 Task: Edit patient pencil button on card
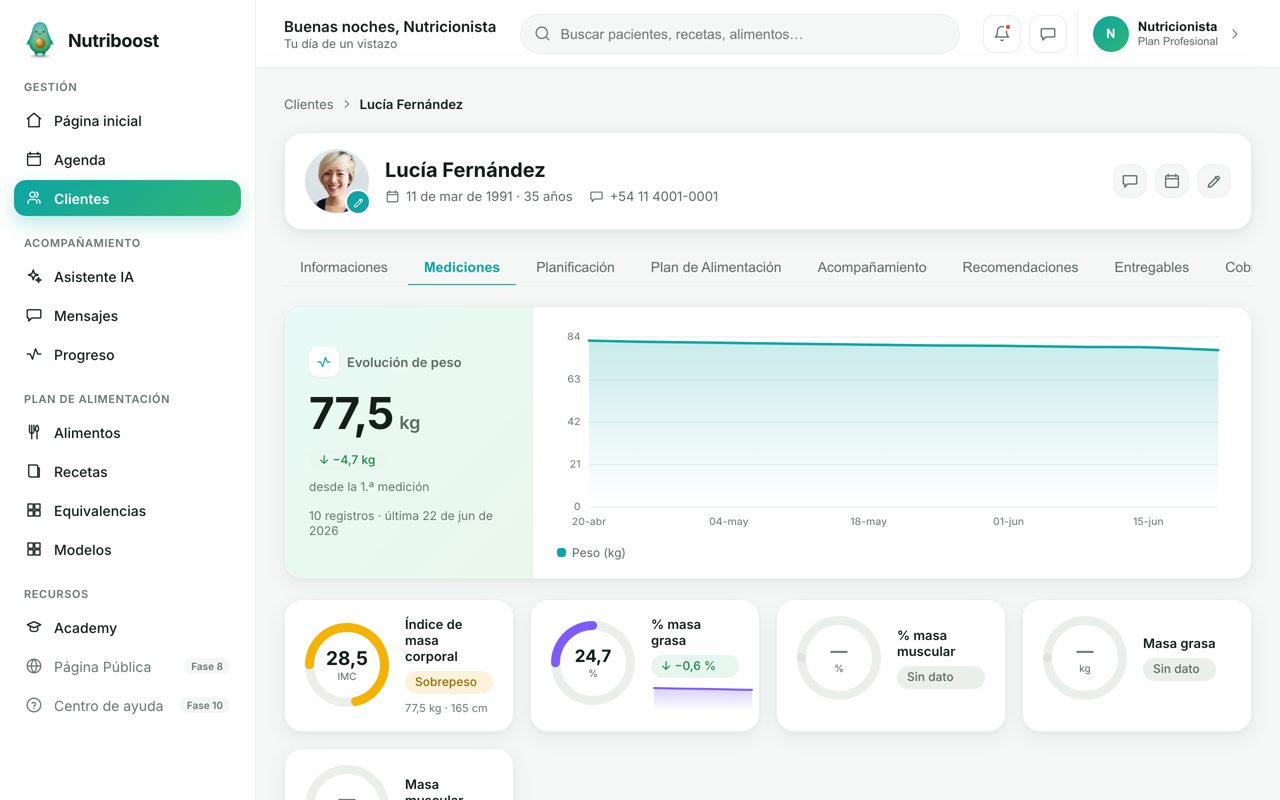click(1214, 181)
